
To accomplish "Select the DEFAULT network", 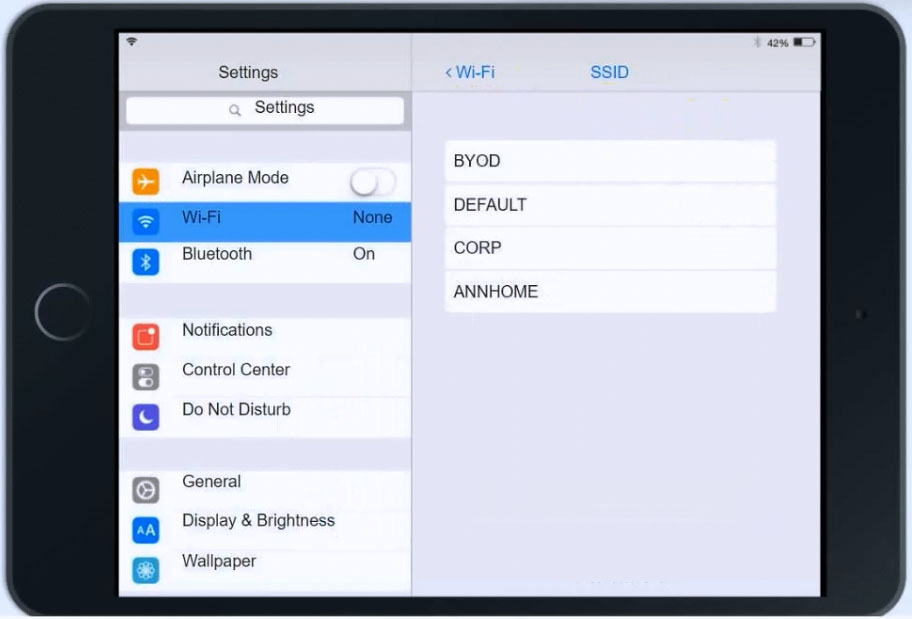I will [x=609, y=205].
